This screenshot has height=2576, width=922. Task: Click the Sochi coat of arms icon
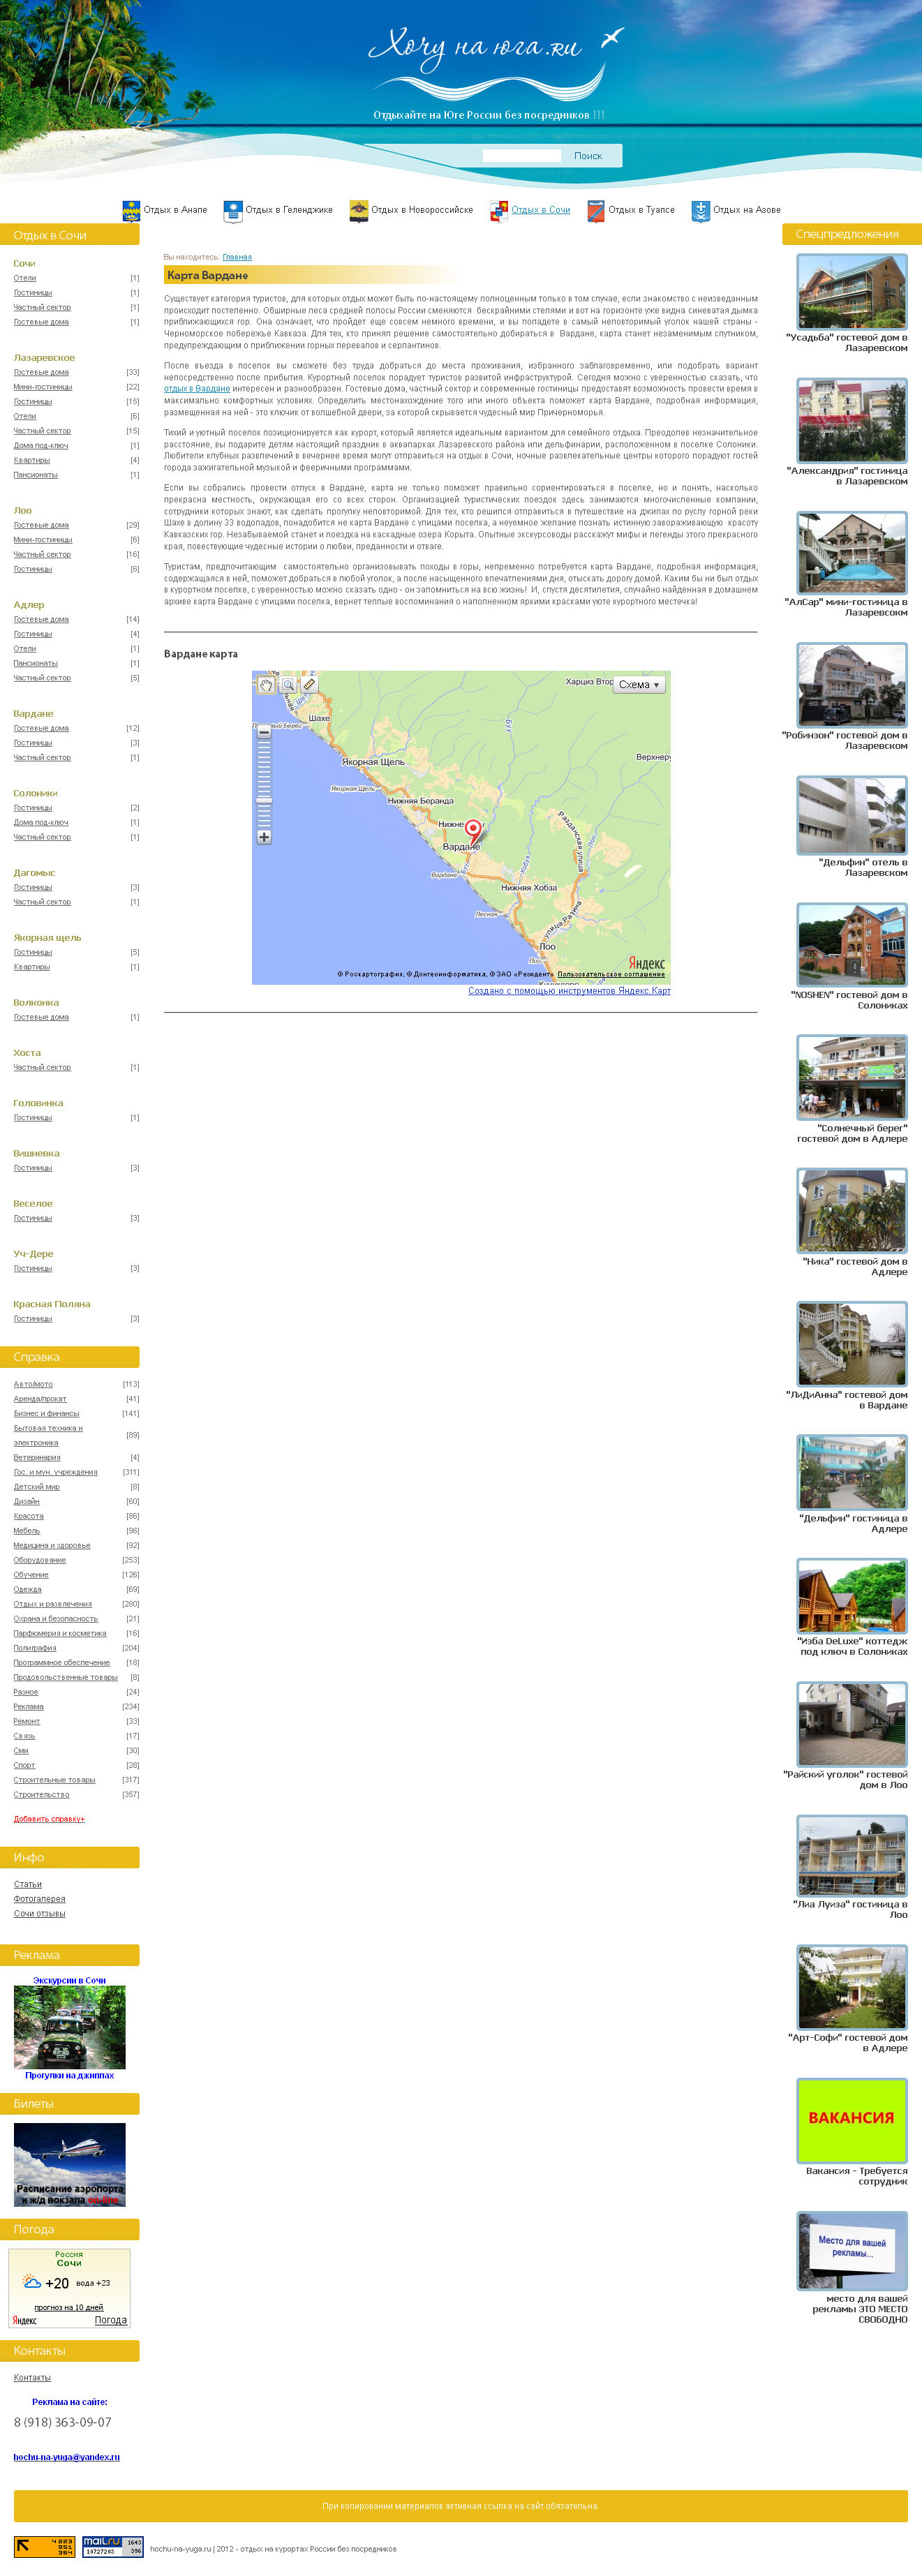(x=499, y=211)
